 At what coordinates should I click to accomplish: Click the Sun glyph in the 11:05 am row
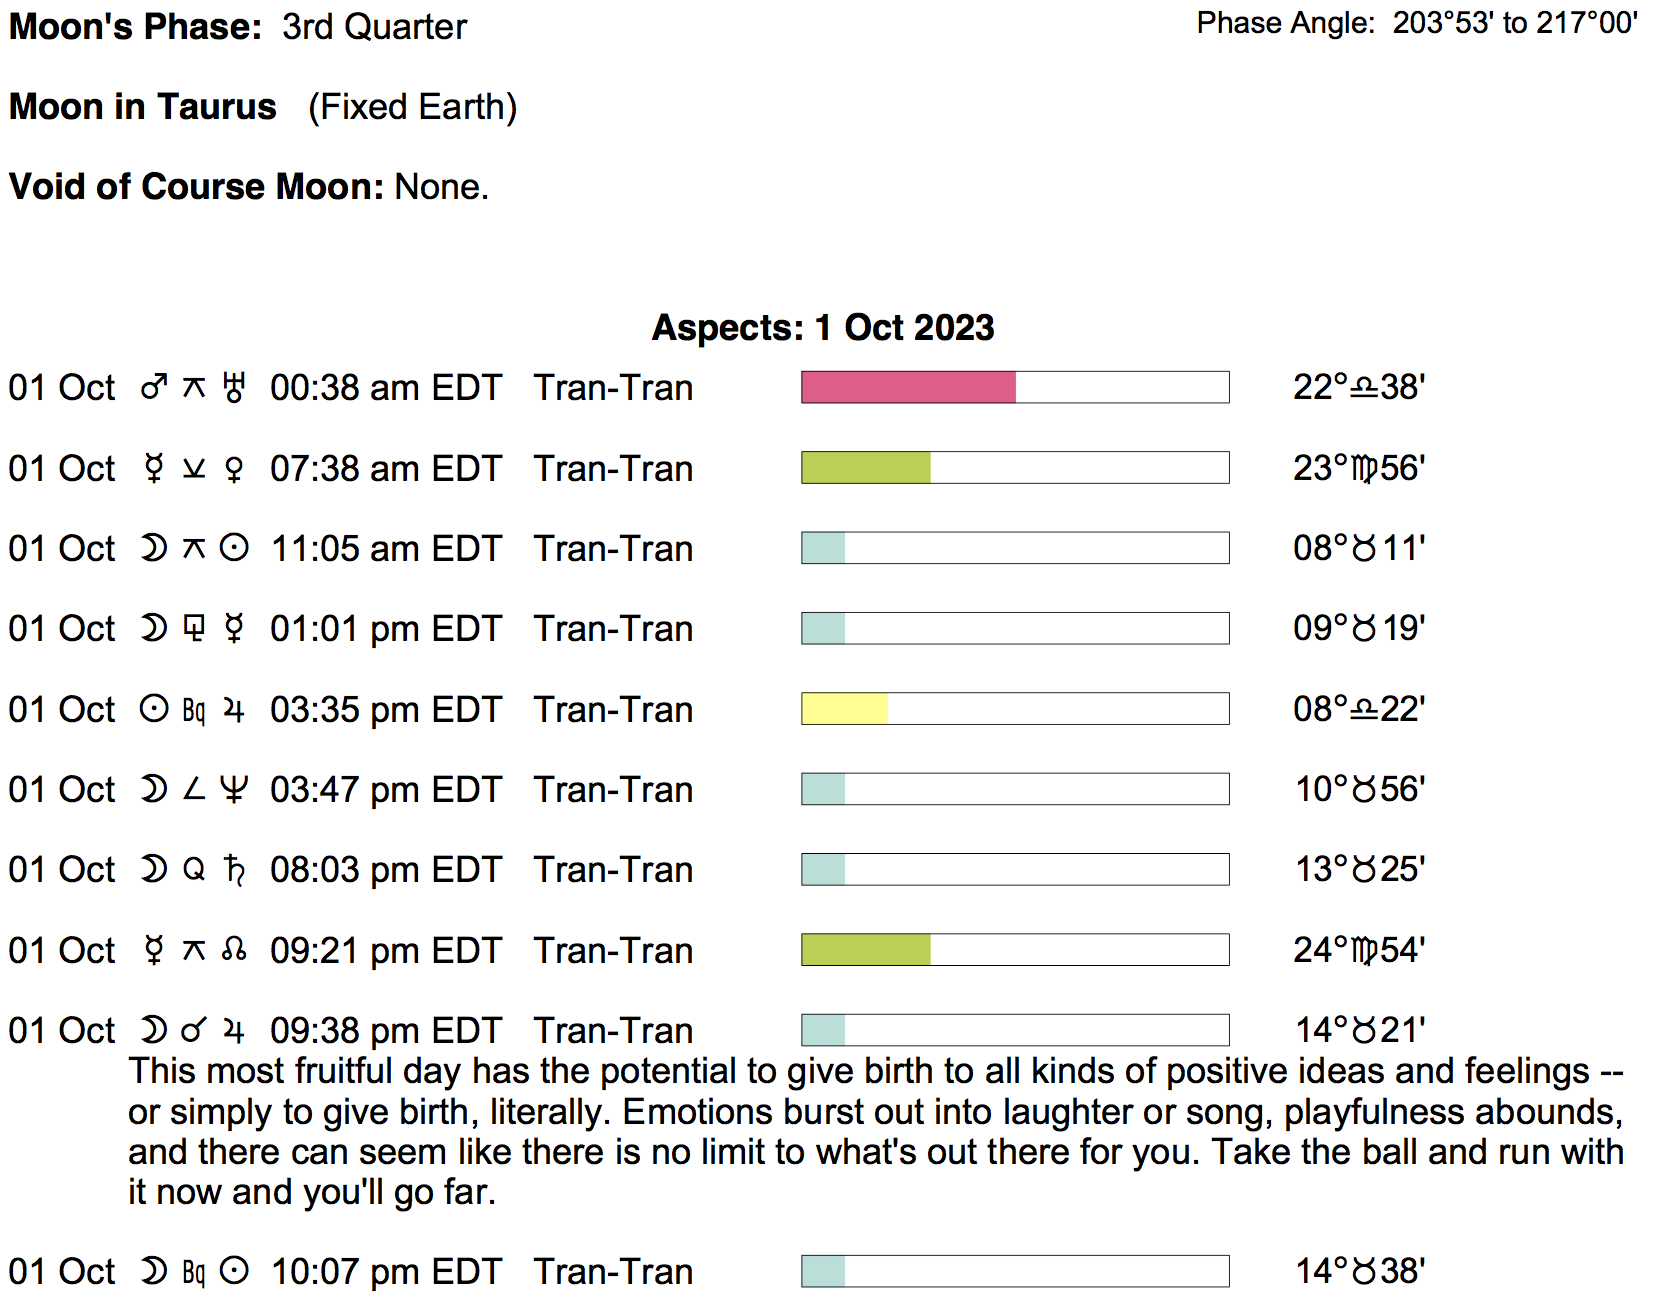pos(234,548)
